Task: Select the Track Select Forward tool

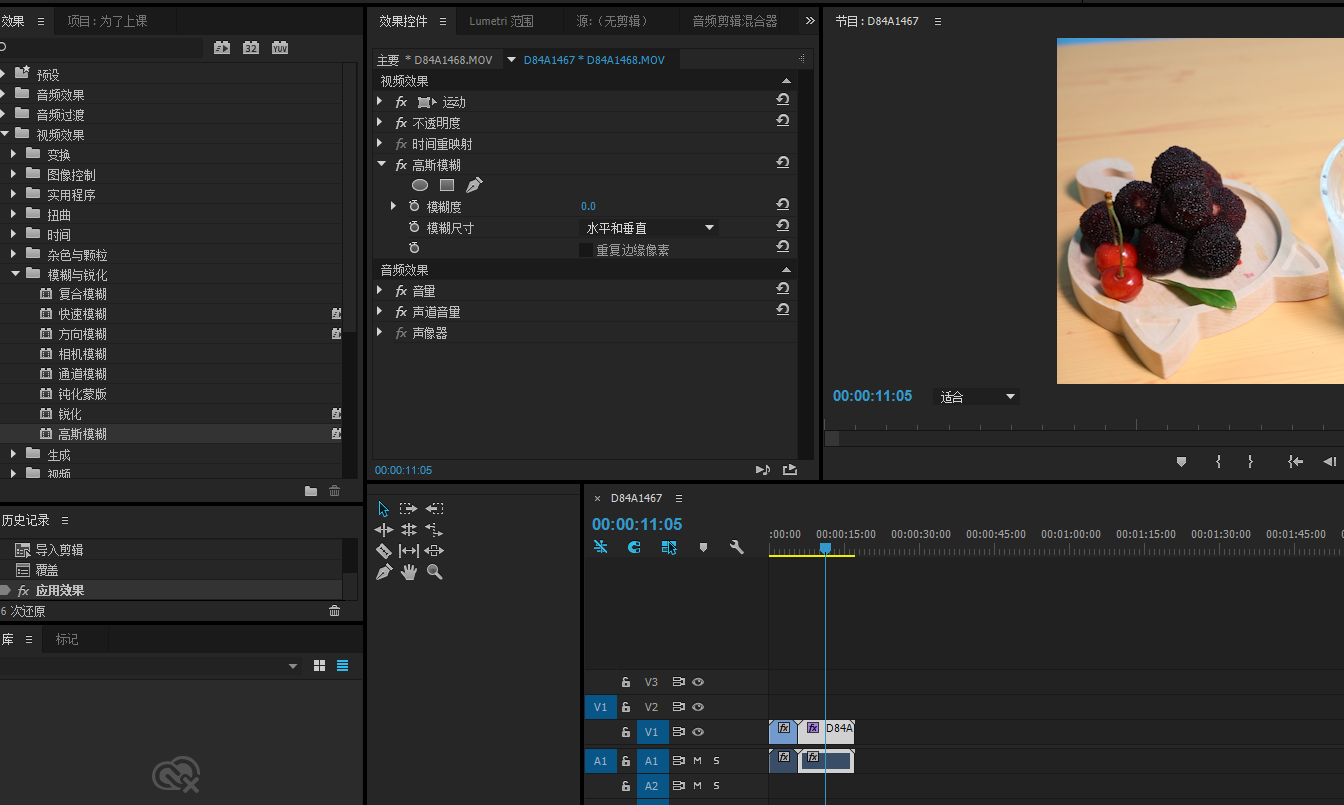Action: tap(409, 509)
